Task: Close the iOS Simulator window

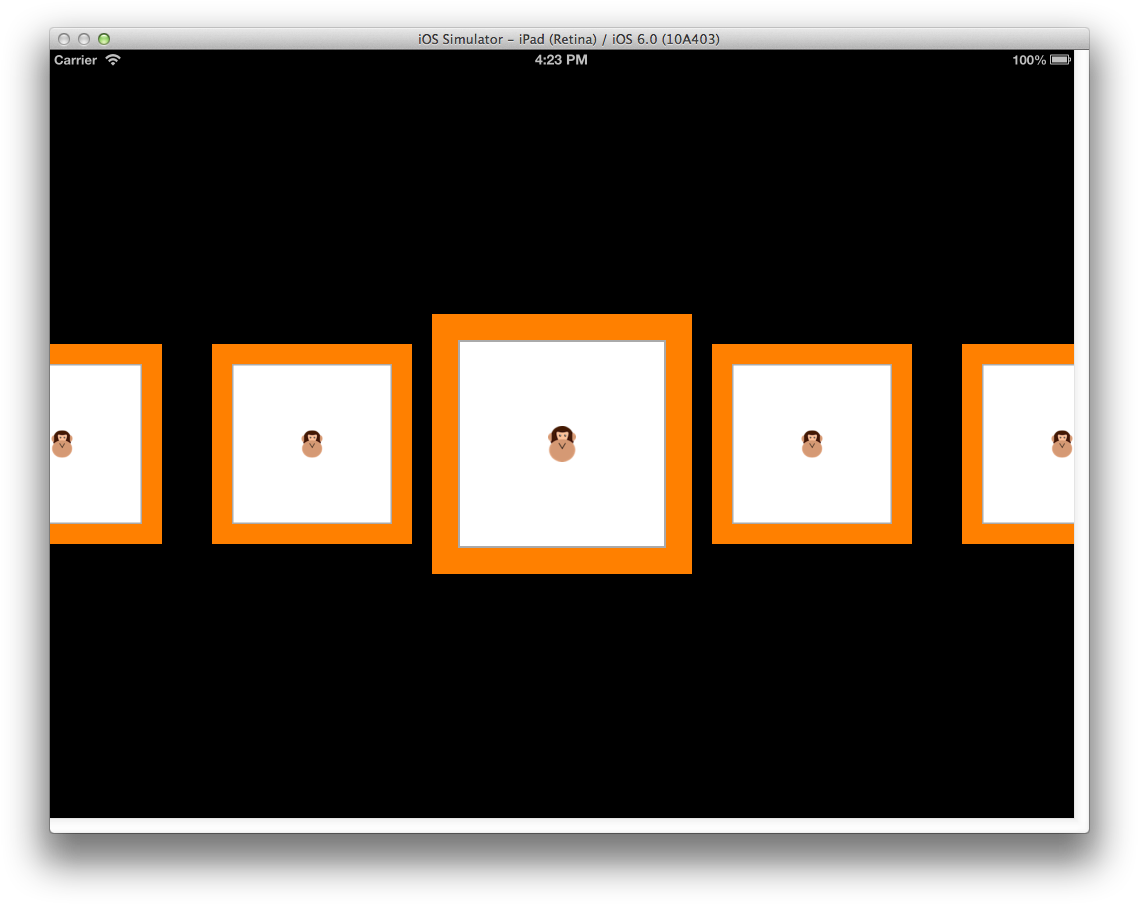Action: (x=64, y=39)
